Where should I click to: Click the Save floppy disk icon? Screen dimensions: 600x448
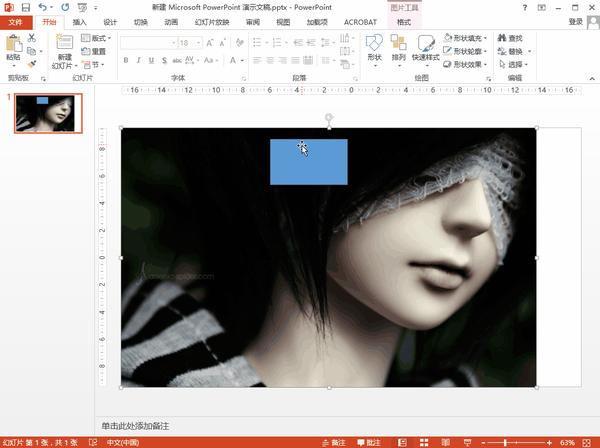26,7
